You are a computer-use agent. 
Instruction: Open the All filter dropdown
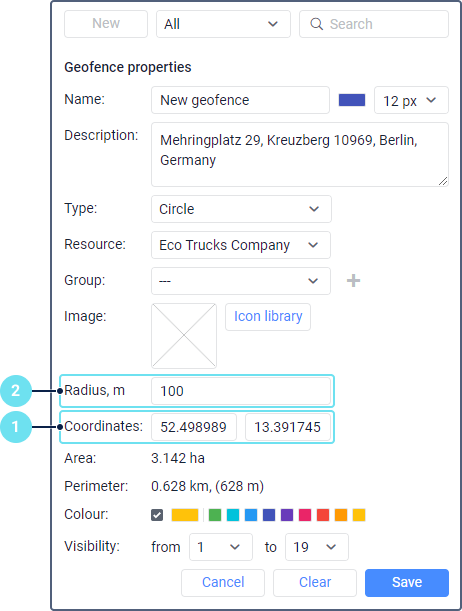(x=223, y=24)
